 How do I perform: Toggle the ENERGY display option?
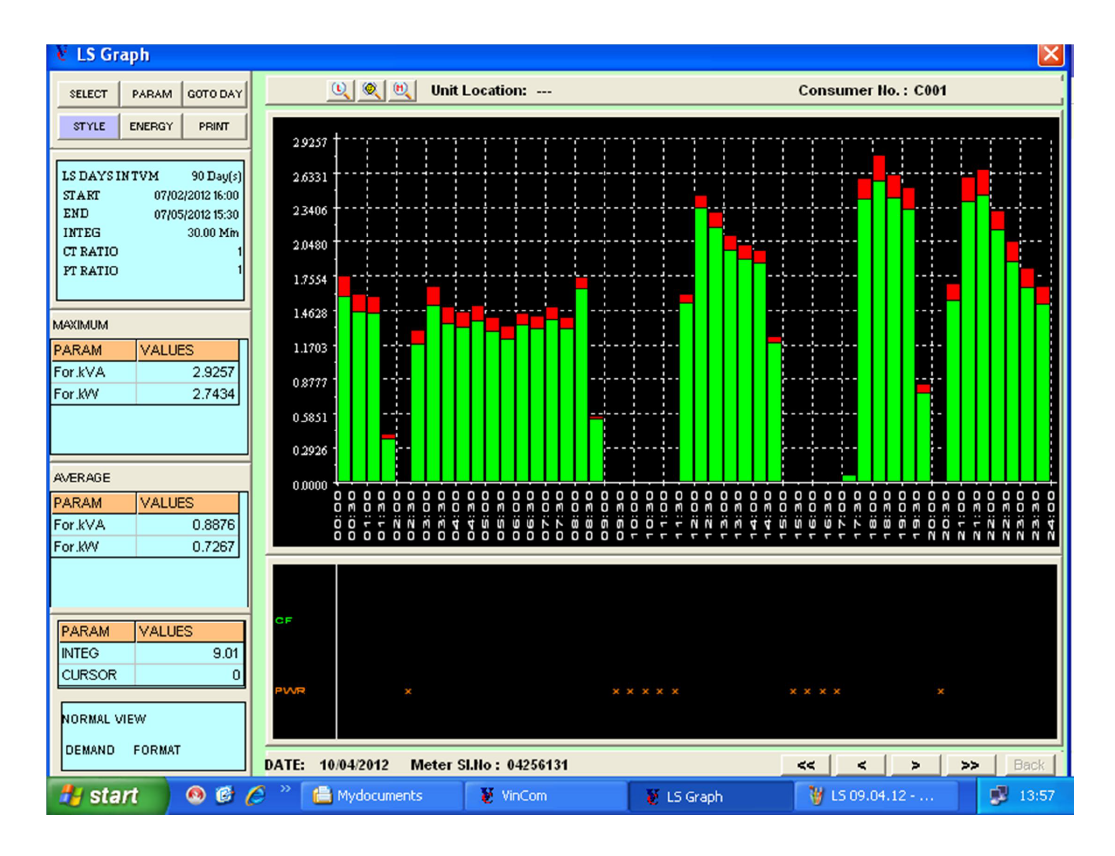[151, 125]
